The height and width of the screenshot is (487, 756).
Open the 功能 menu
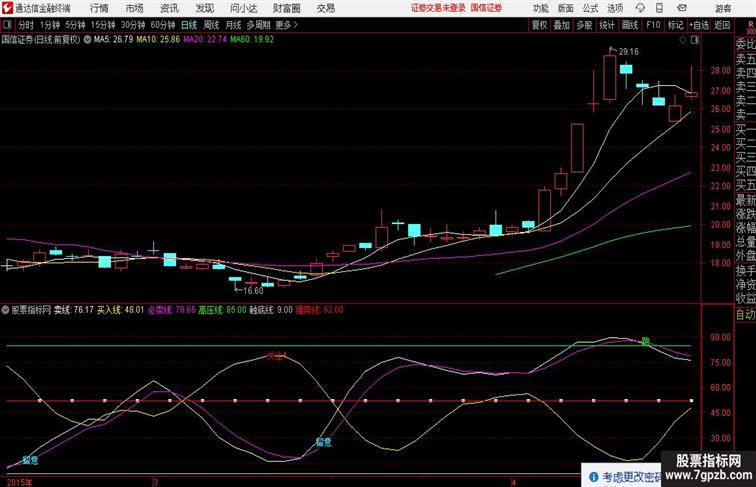pos(541,8)
